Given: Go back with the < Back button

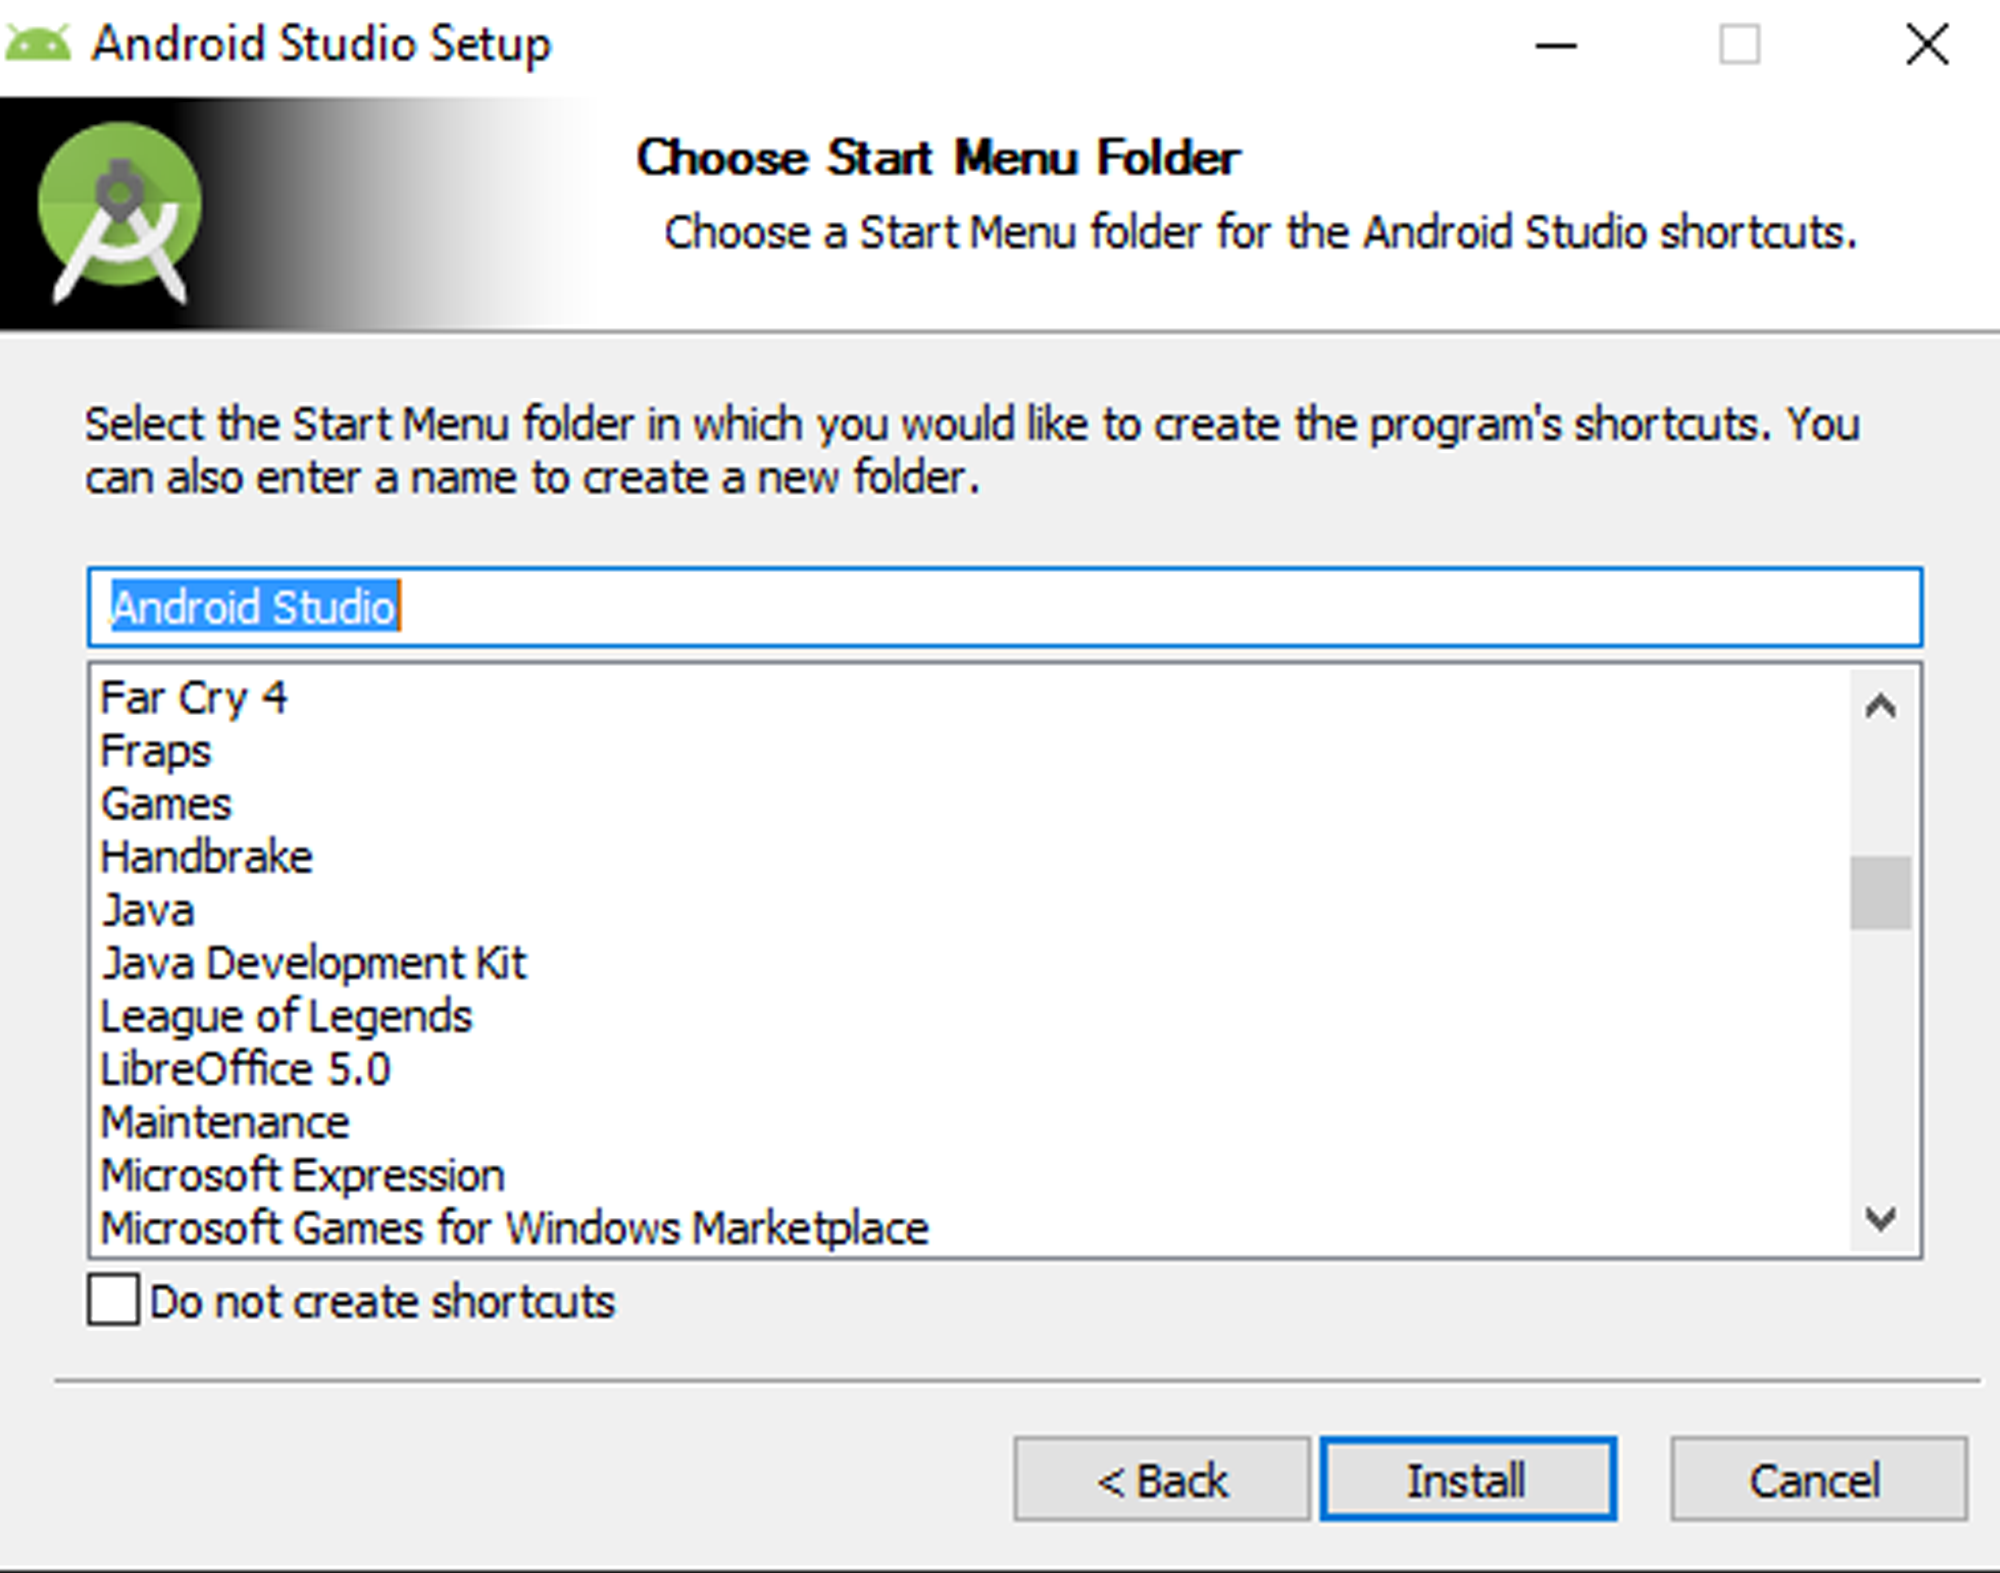Looking at the screenshot, I should [1161, 1479].
